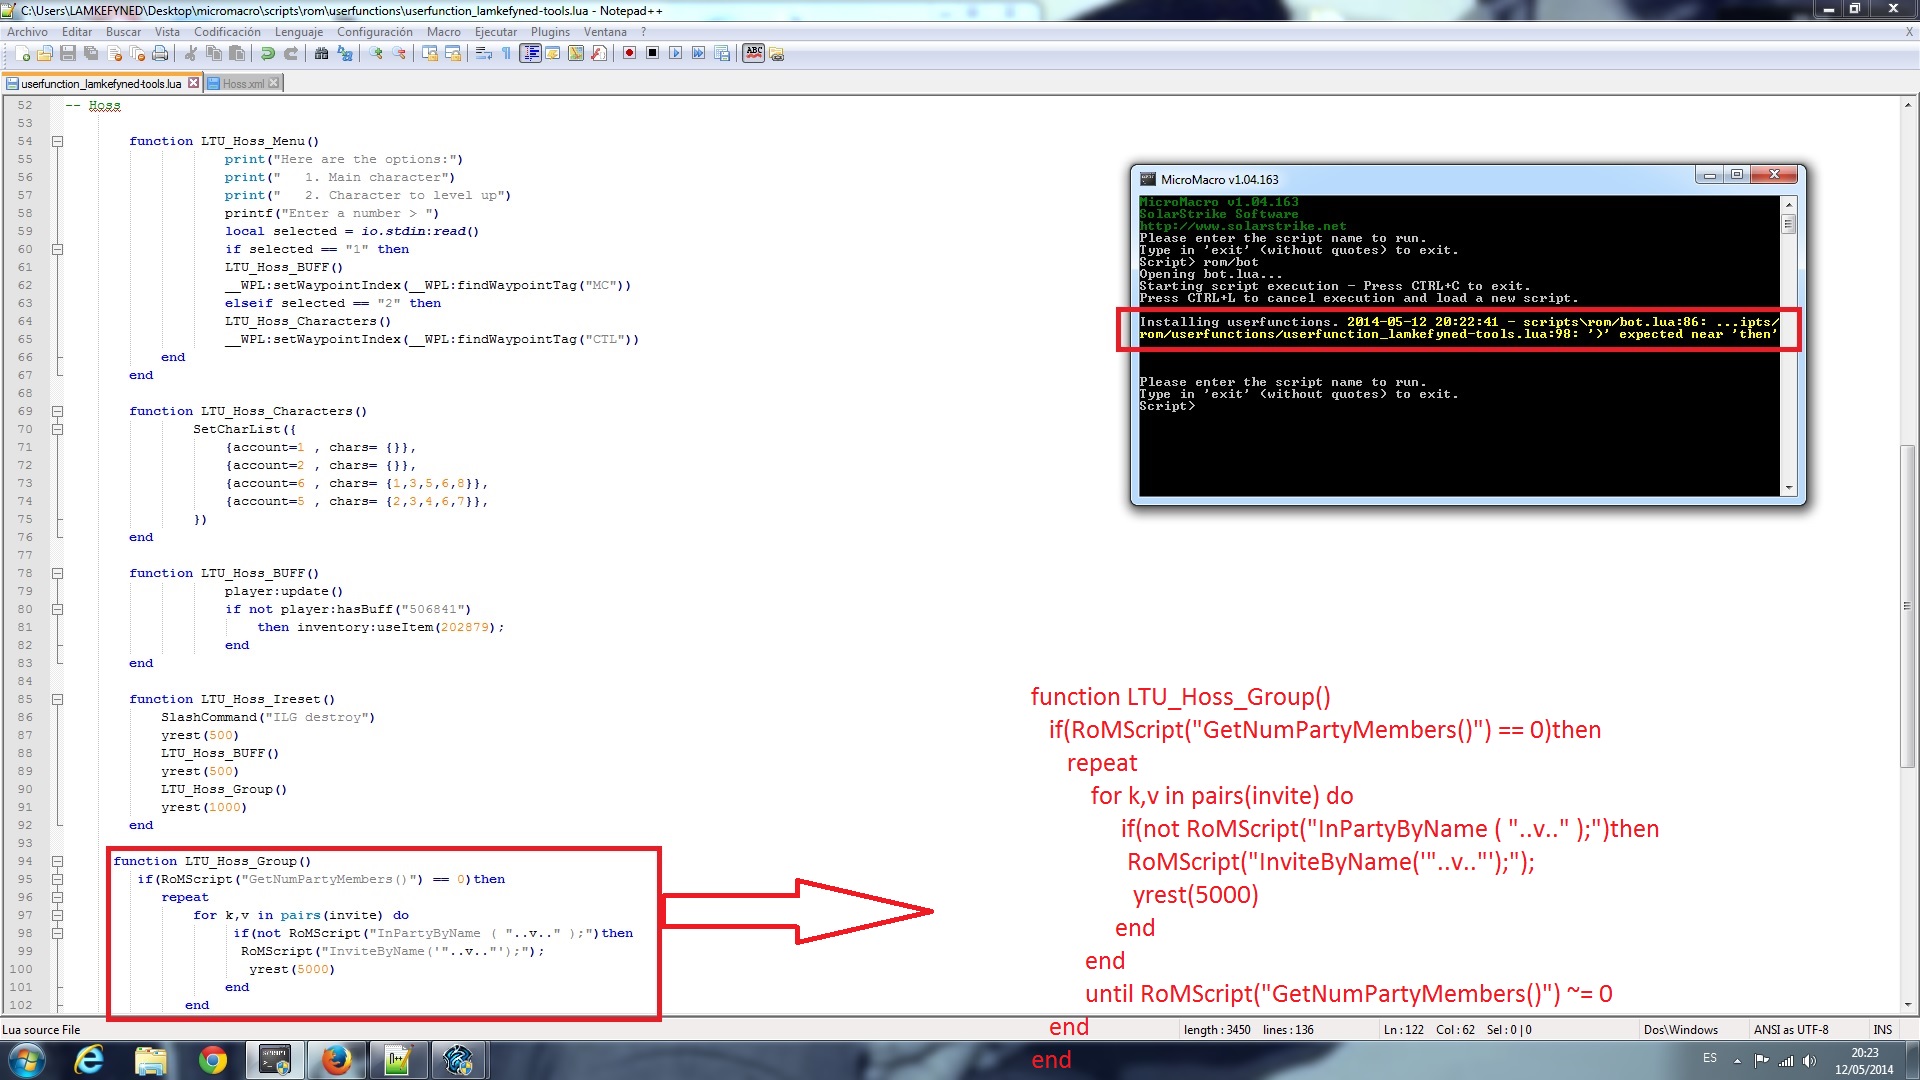Open a file from toolbar

pos(45,54)
